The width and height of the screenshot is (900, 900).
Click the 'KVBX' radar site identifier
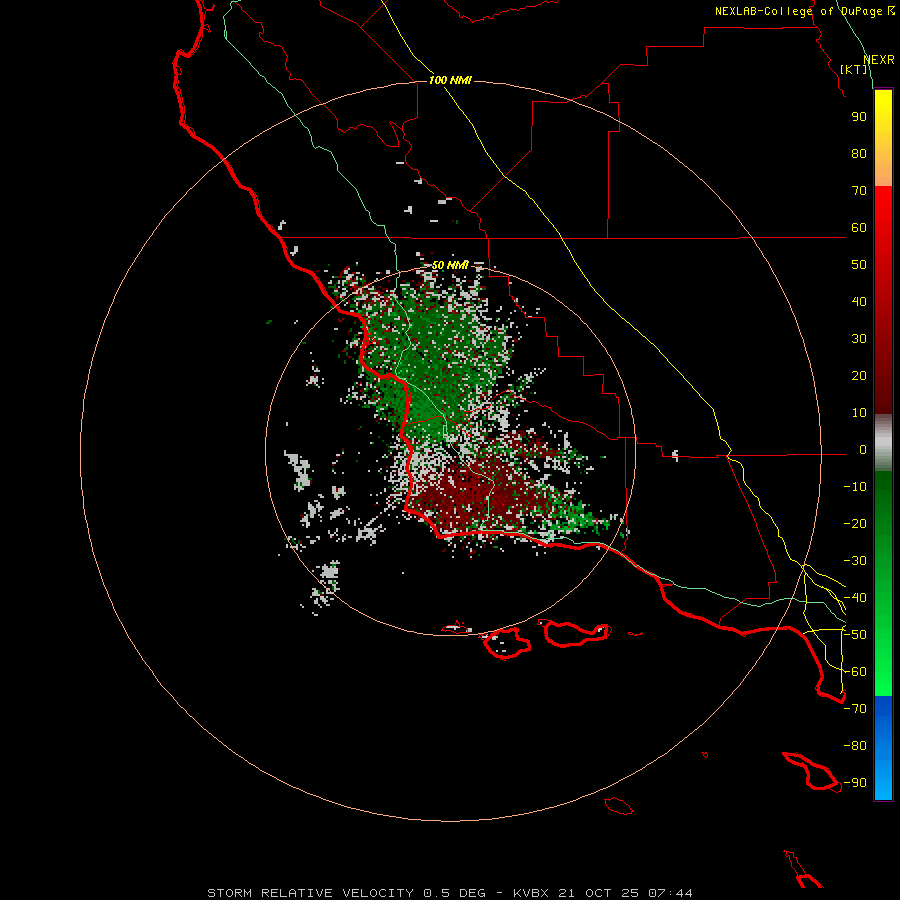(531, 893)
